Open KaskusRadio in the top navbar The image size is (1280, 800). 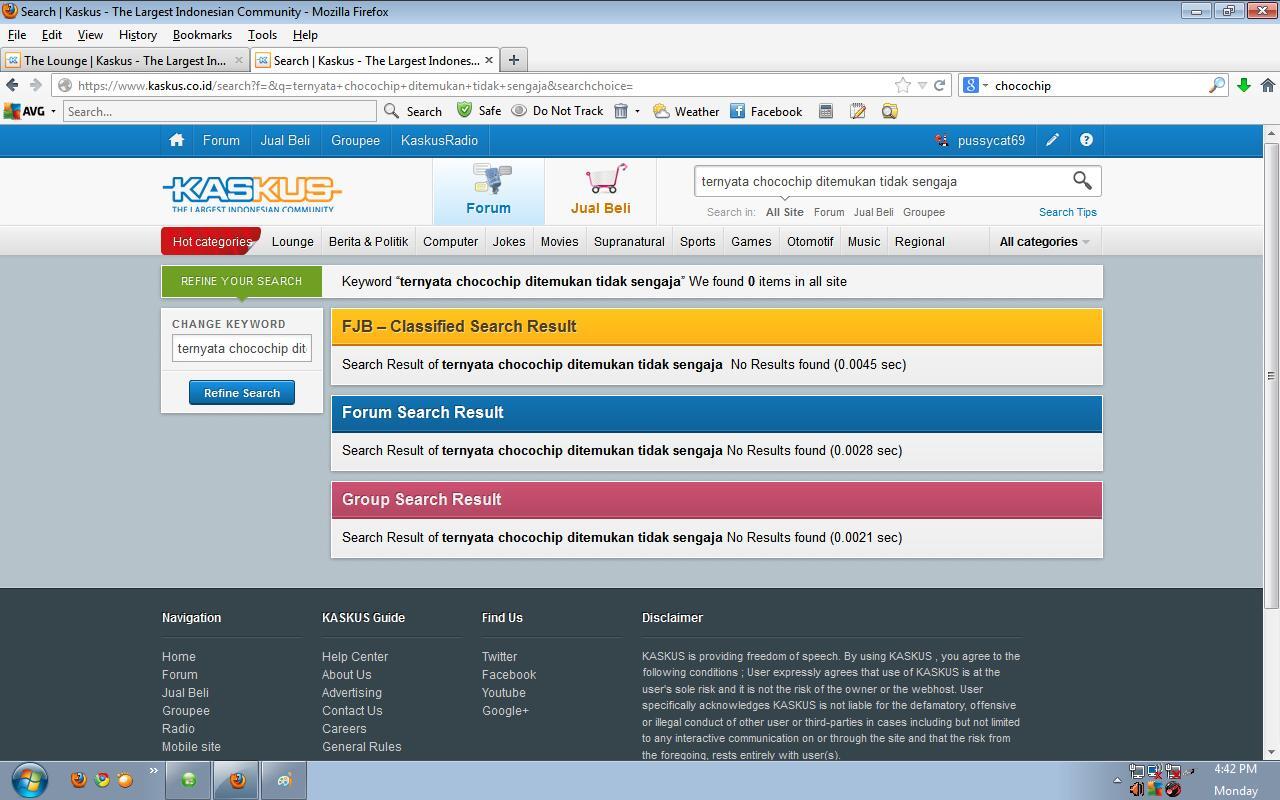tap(439, 140)
